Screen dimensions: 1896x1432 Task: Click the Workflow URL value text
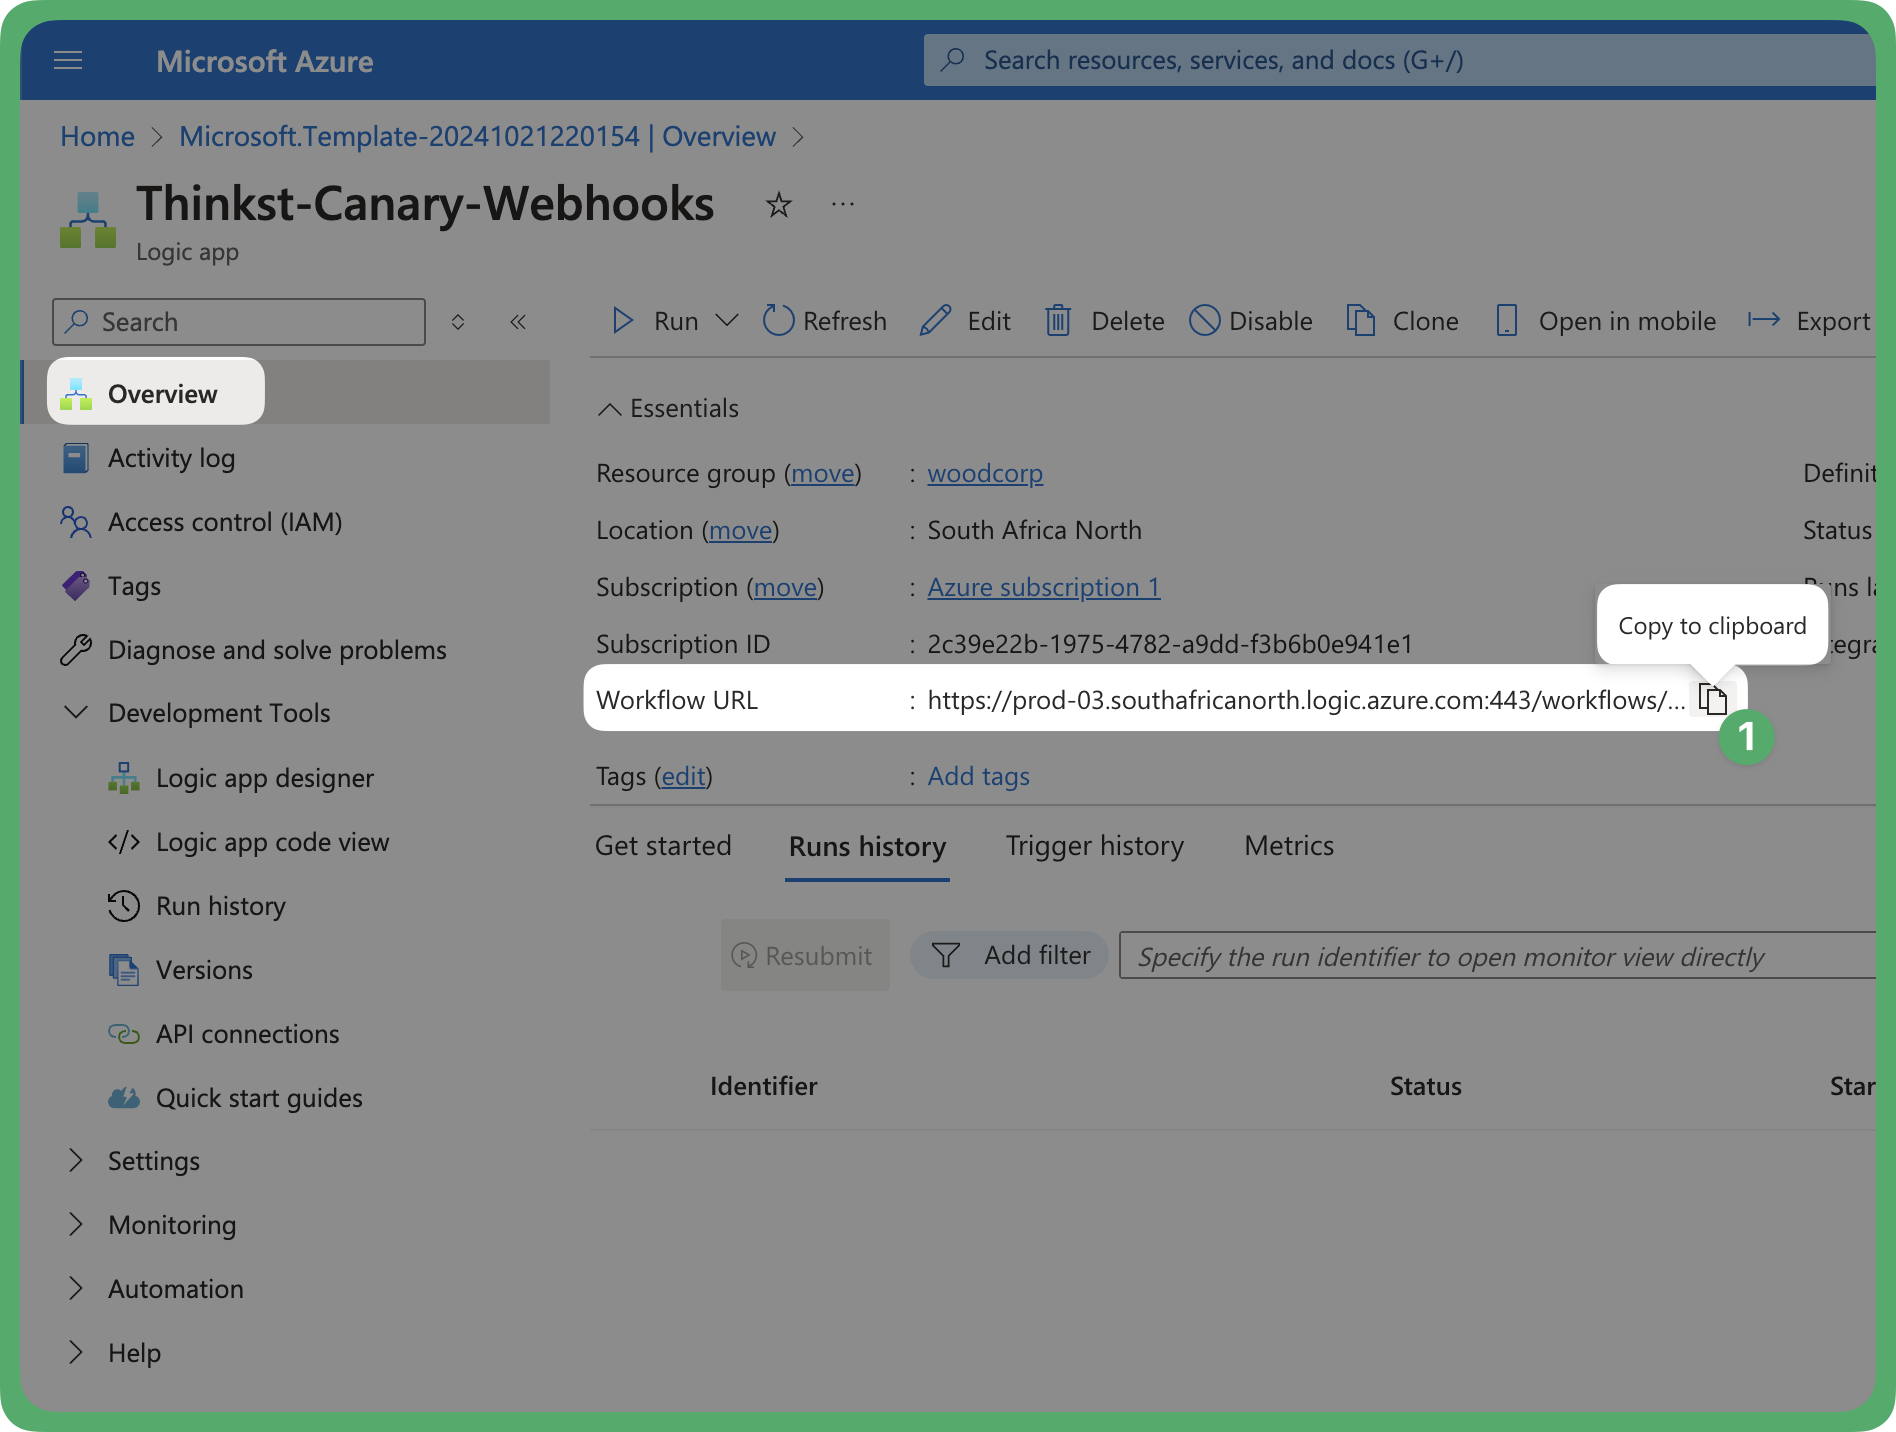1306,700
